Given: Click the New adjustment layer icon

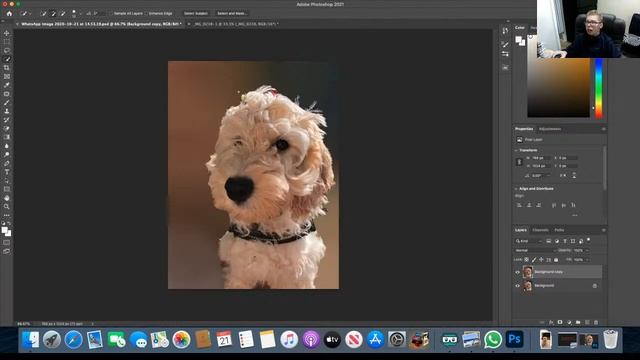Looking at the screenshot, I should pos(569,322).
